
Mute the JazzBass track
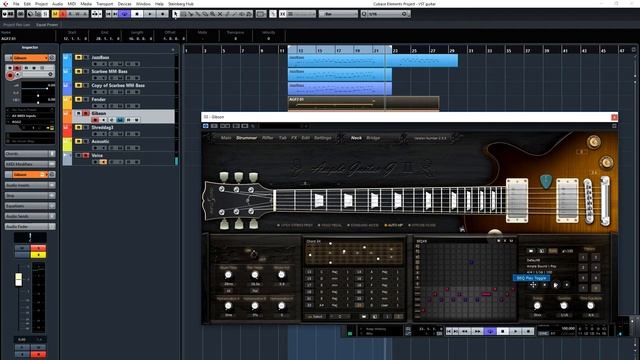78,58
